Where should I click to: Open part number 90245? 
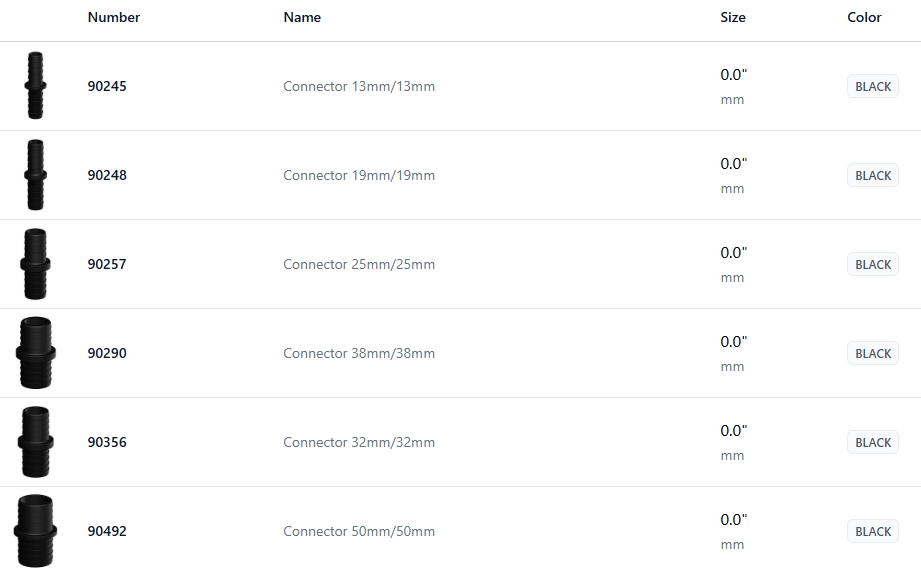pyautogui.click(x=107, y=87)
